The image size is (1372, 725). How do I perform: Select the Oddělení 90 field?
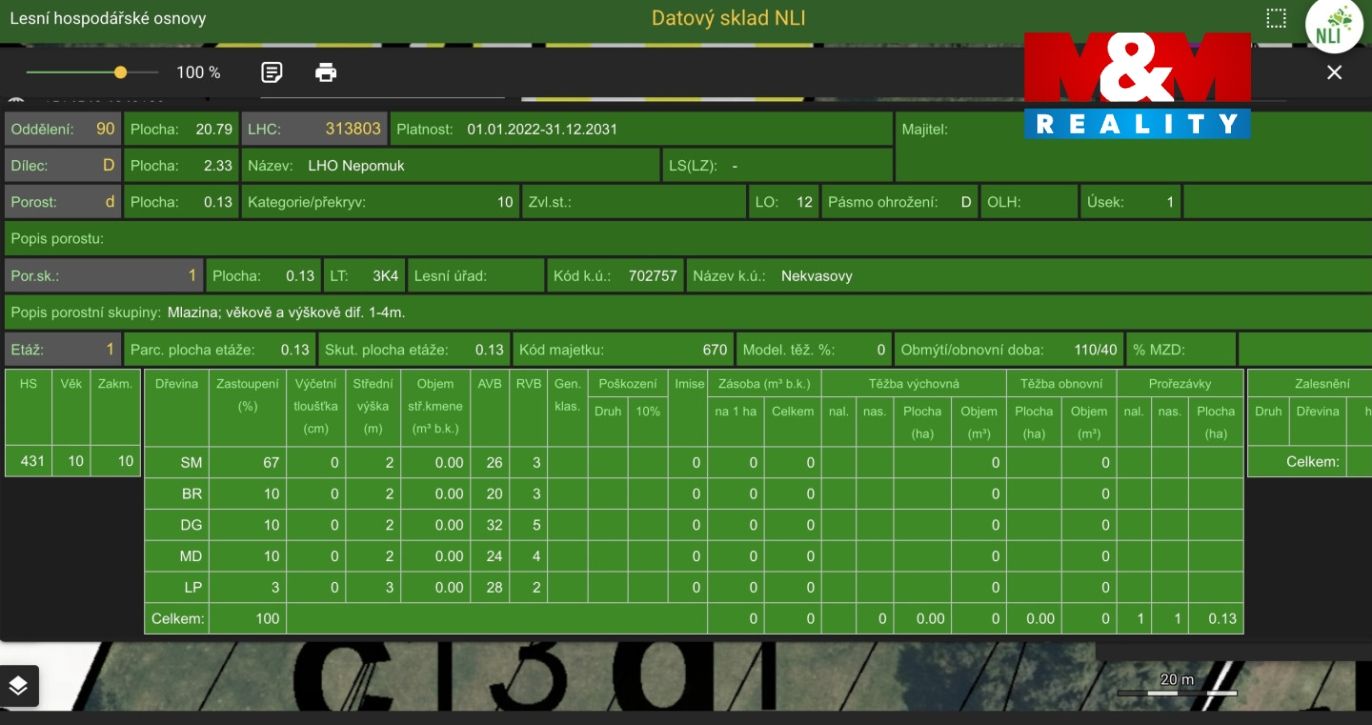coord(63,129)
